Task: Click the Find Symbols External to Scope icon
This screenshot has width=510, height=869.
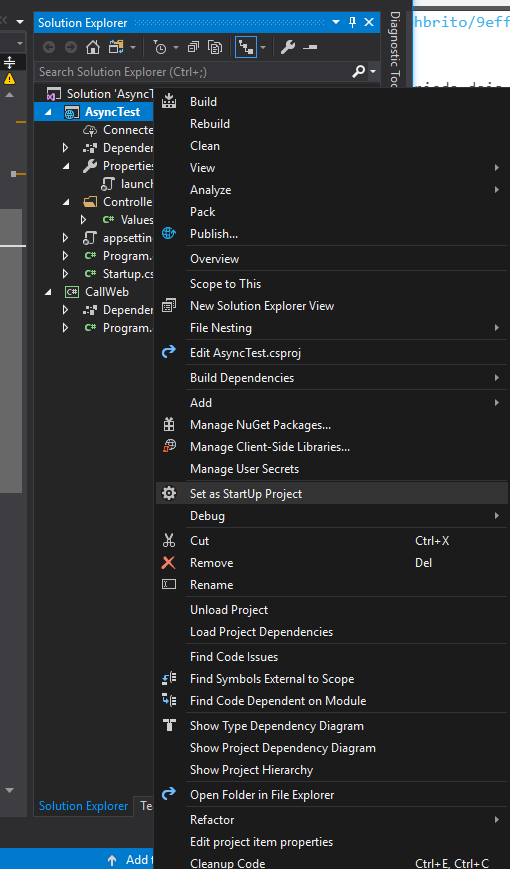Action: coord(169,678)
